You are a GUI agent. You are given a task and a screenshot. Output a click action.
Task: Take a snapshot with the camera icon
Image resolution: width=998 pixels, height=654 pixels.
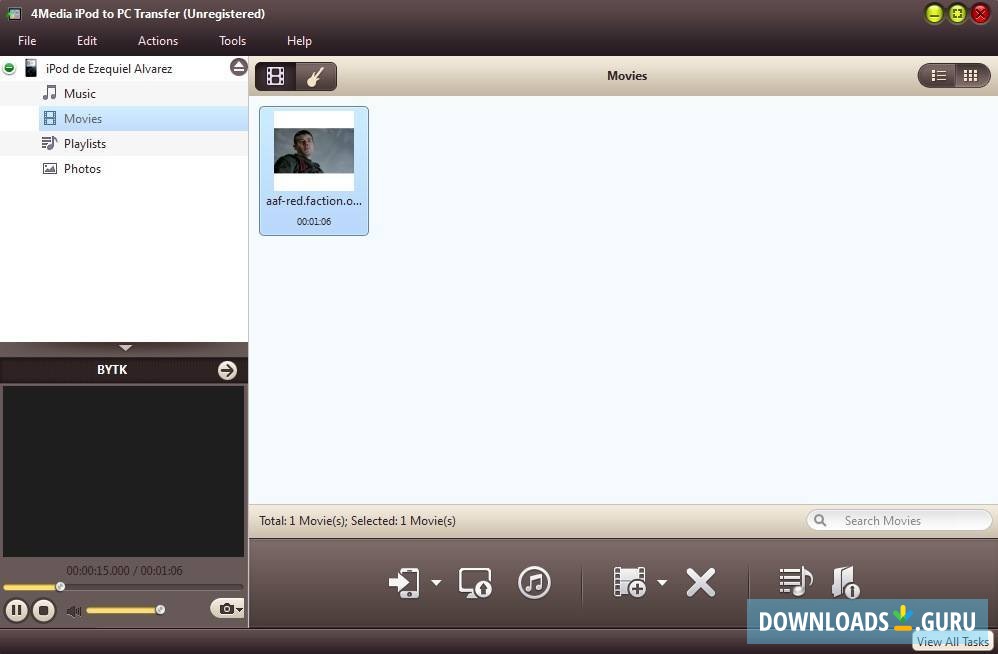226,609
